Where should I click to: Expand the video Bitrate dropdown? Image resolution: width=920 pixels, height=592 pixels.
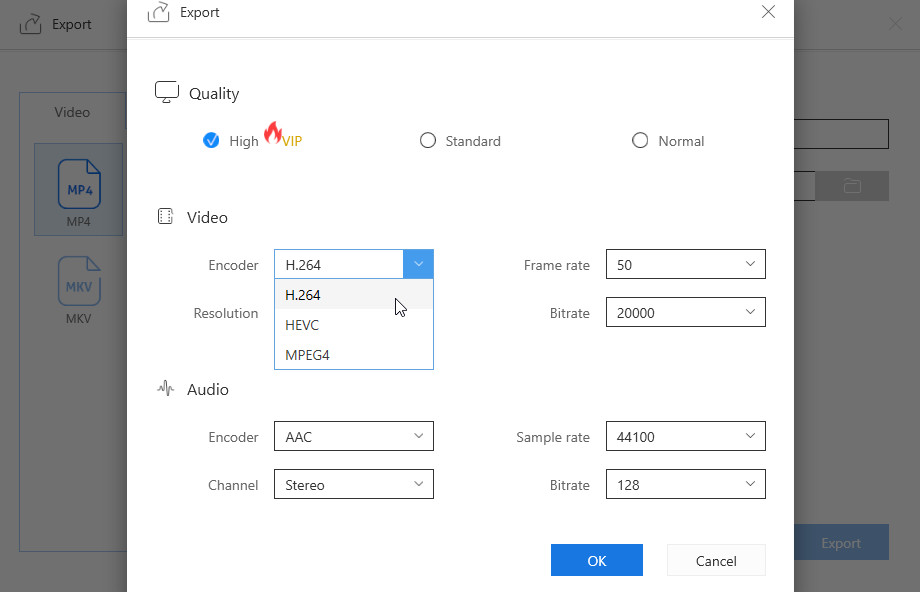click(685, 313)
